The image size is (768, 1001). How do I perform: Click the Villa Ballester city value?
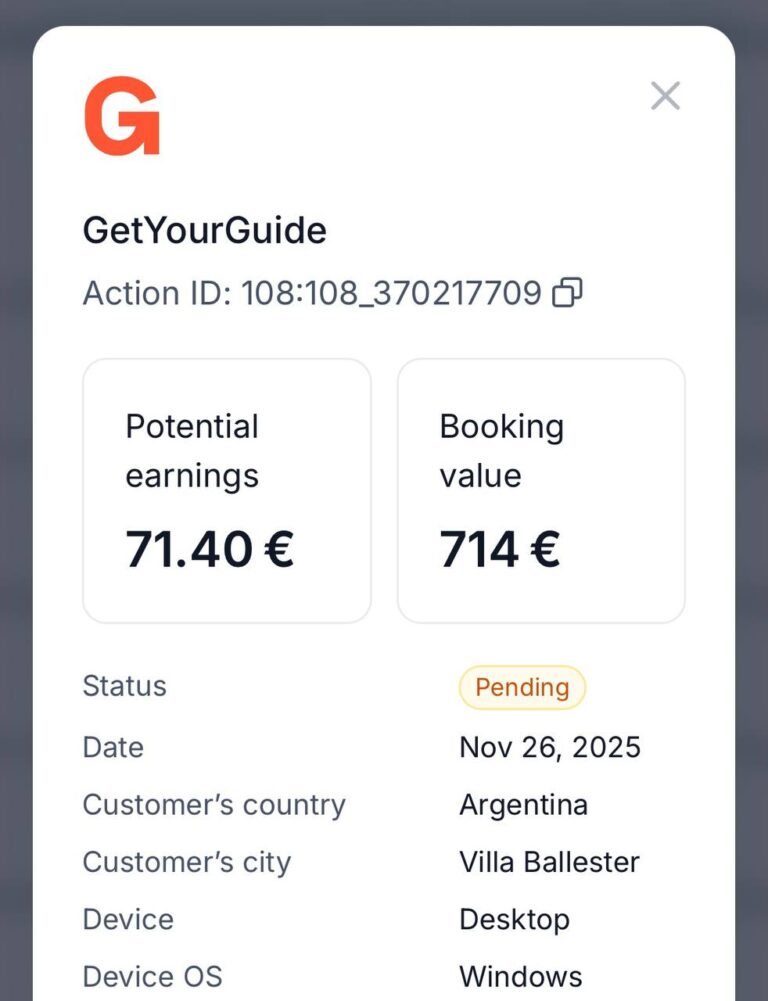549,862
